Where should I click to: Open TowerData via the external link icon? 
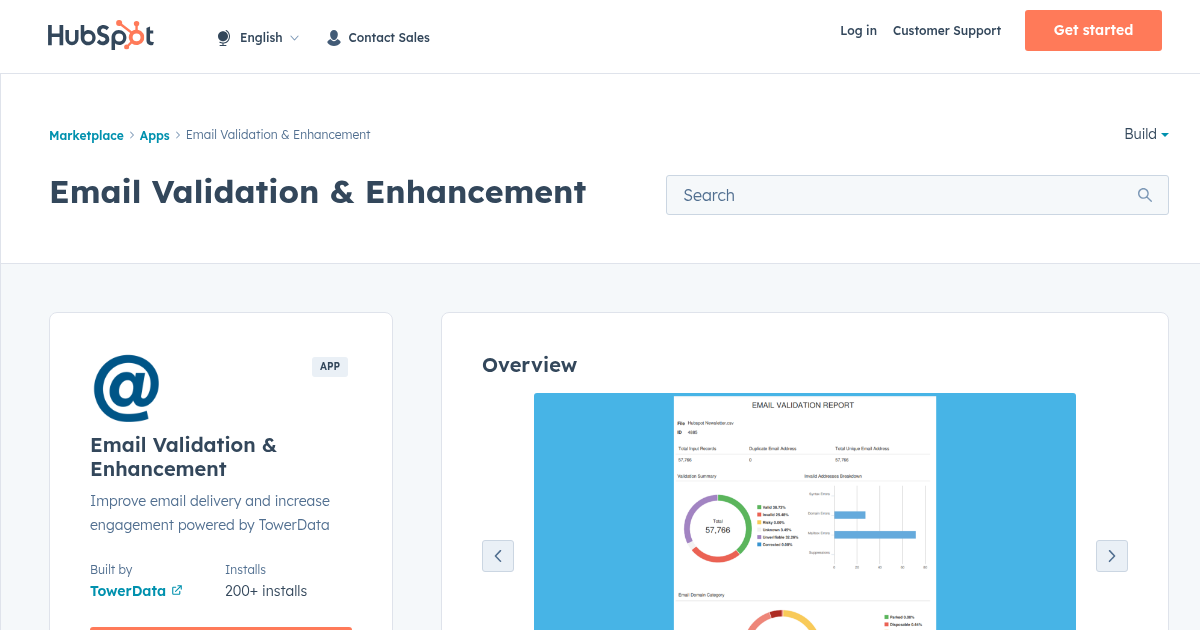[x=178, y=590]
